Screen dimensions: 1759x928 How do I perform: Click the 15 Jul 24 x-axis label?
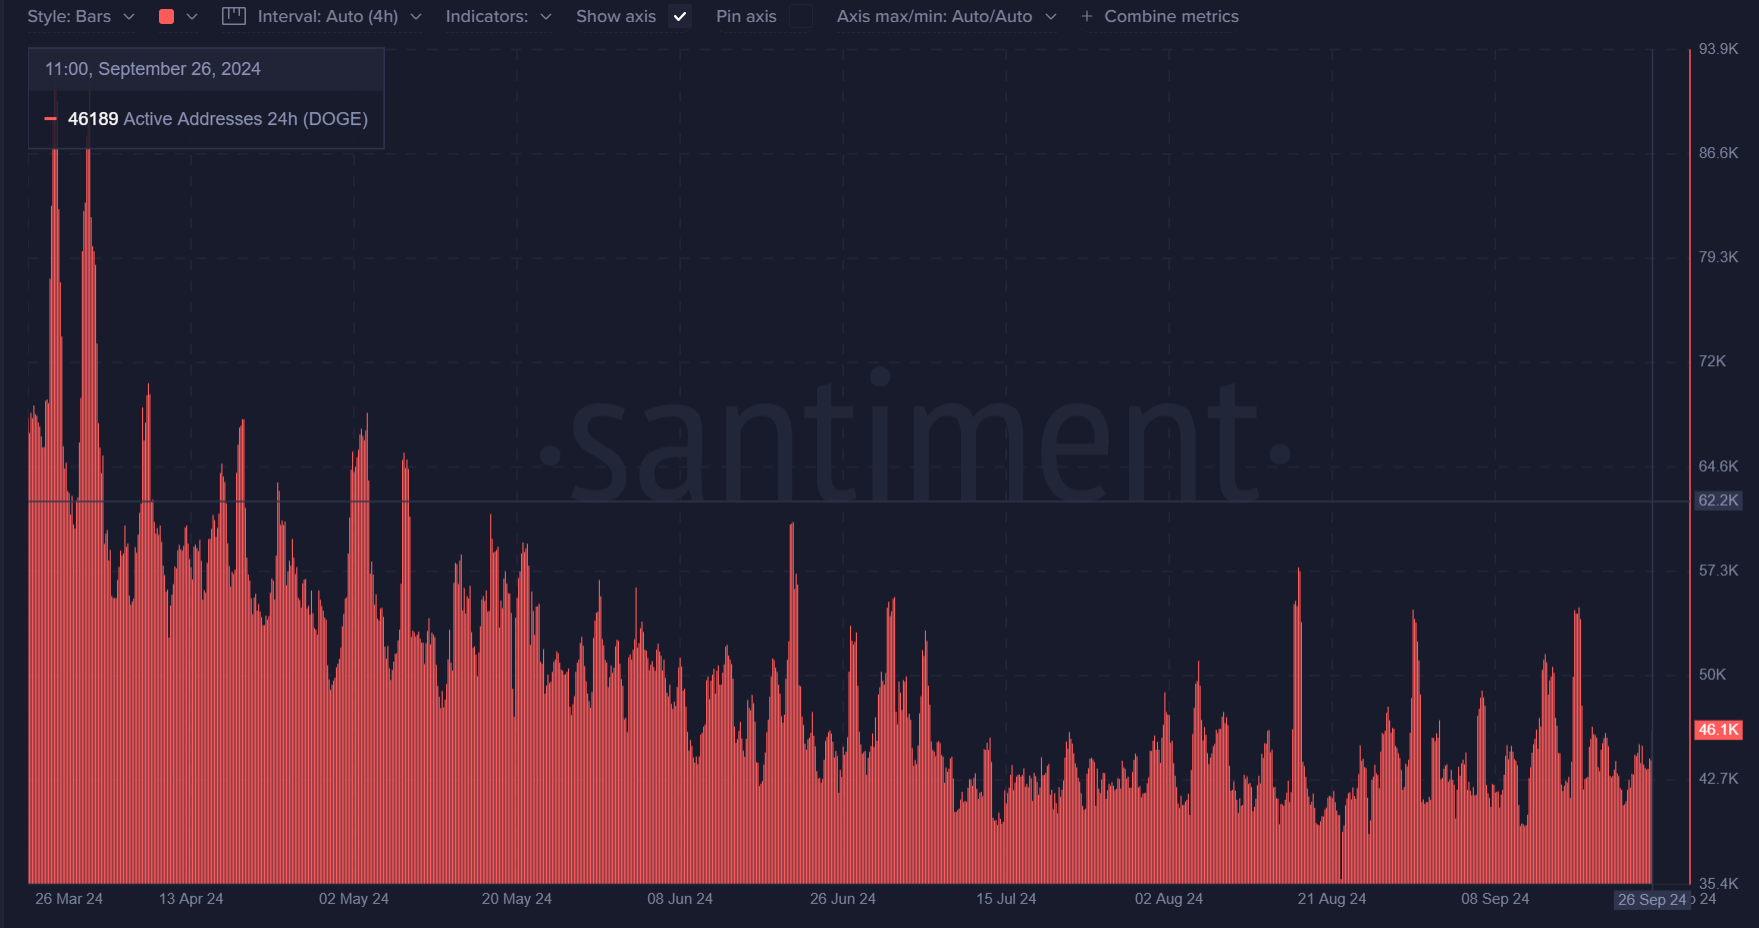[1006, 899]
